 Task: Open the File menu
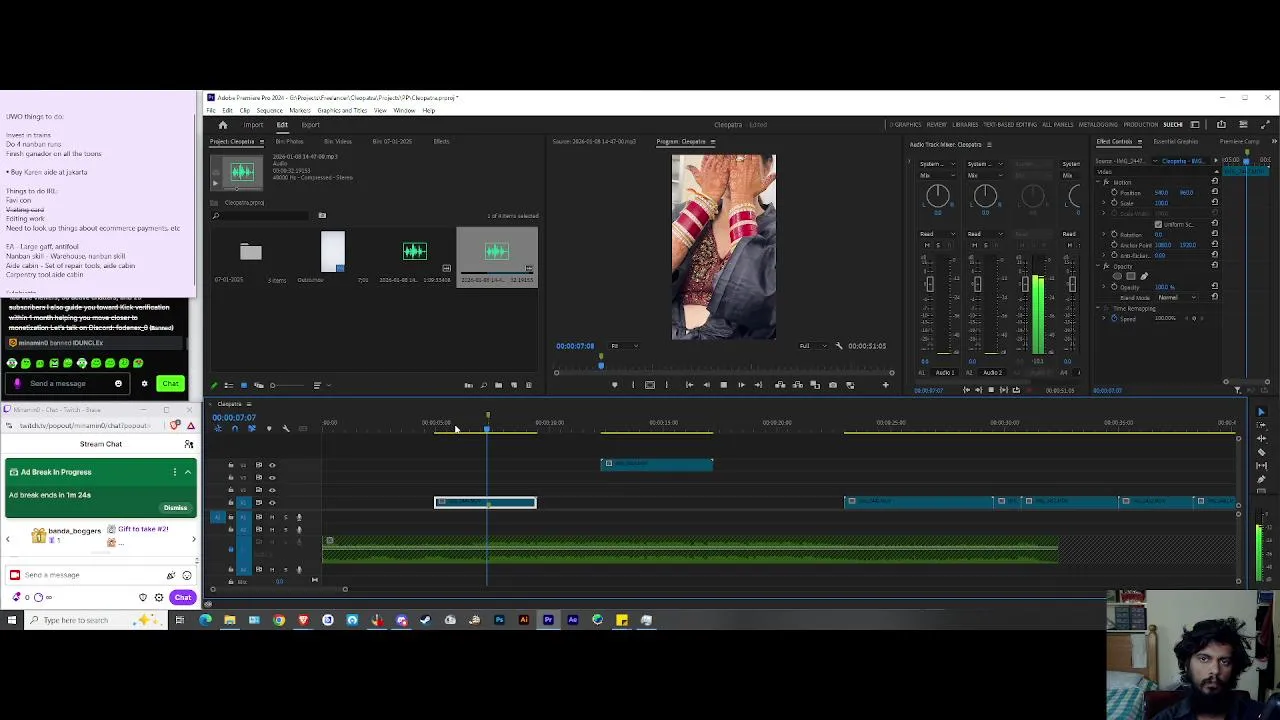pos(211,110)
